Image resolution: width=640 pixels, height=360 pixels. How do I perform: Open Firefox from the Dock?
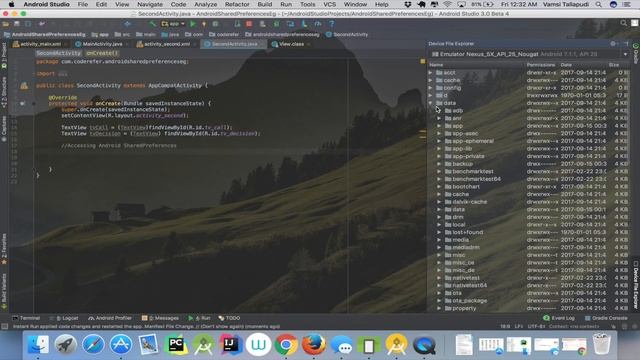[313, 345]
